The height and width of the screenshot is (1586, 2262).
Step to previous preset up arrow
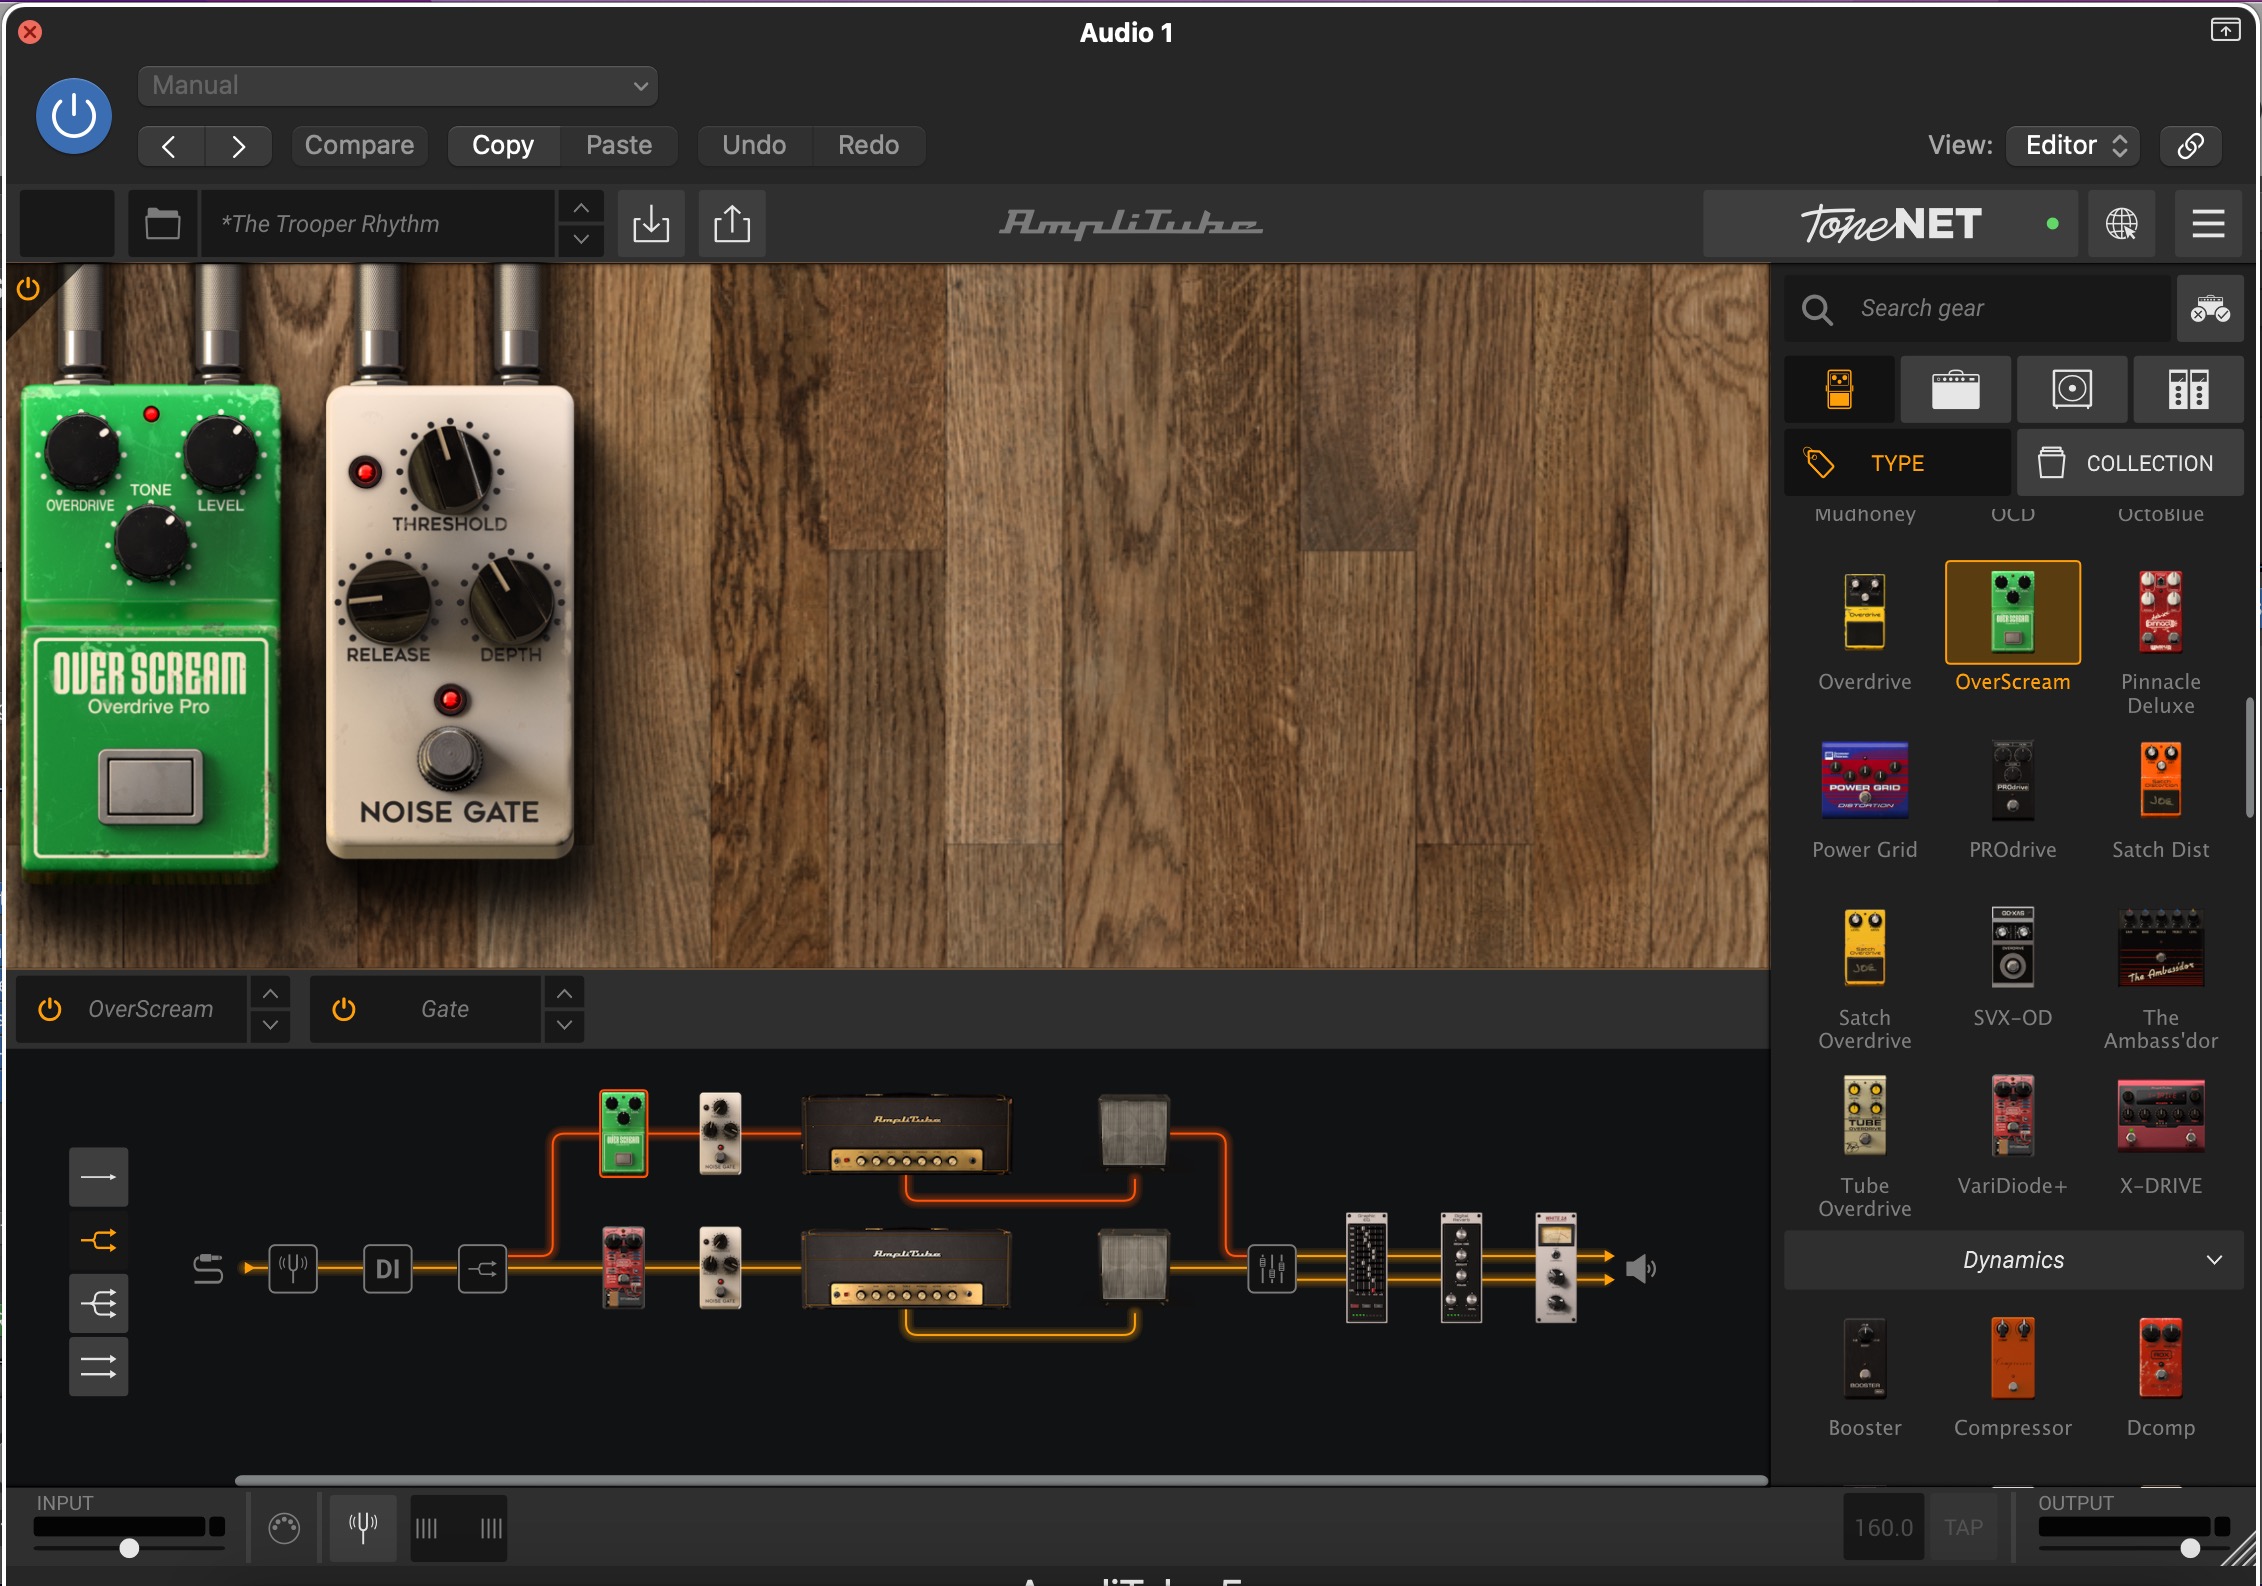coord(581,208)
